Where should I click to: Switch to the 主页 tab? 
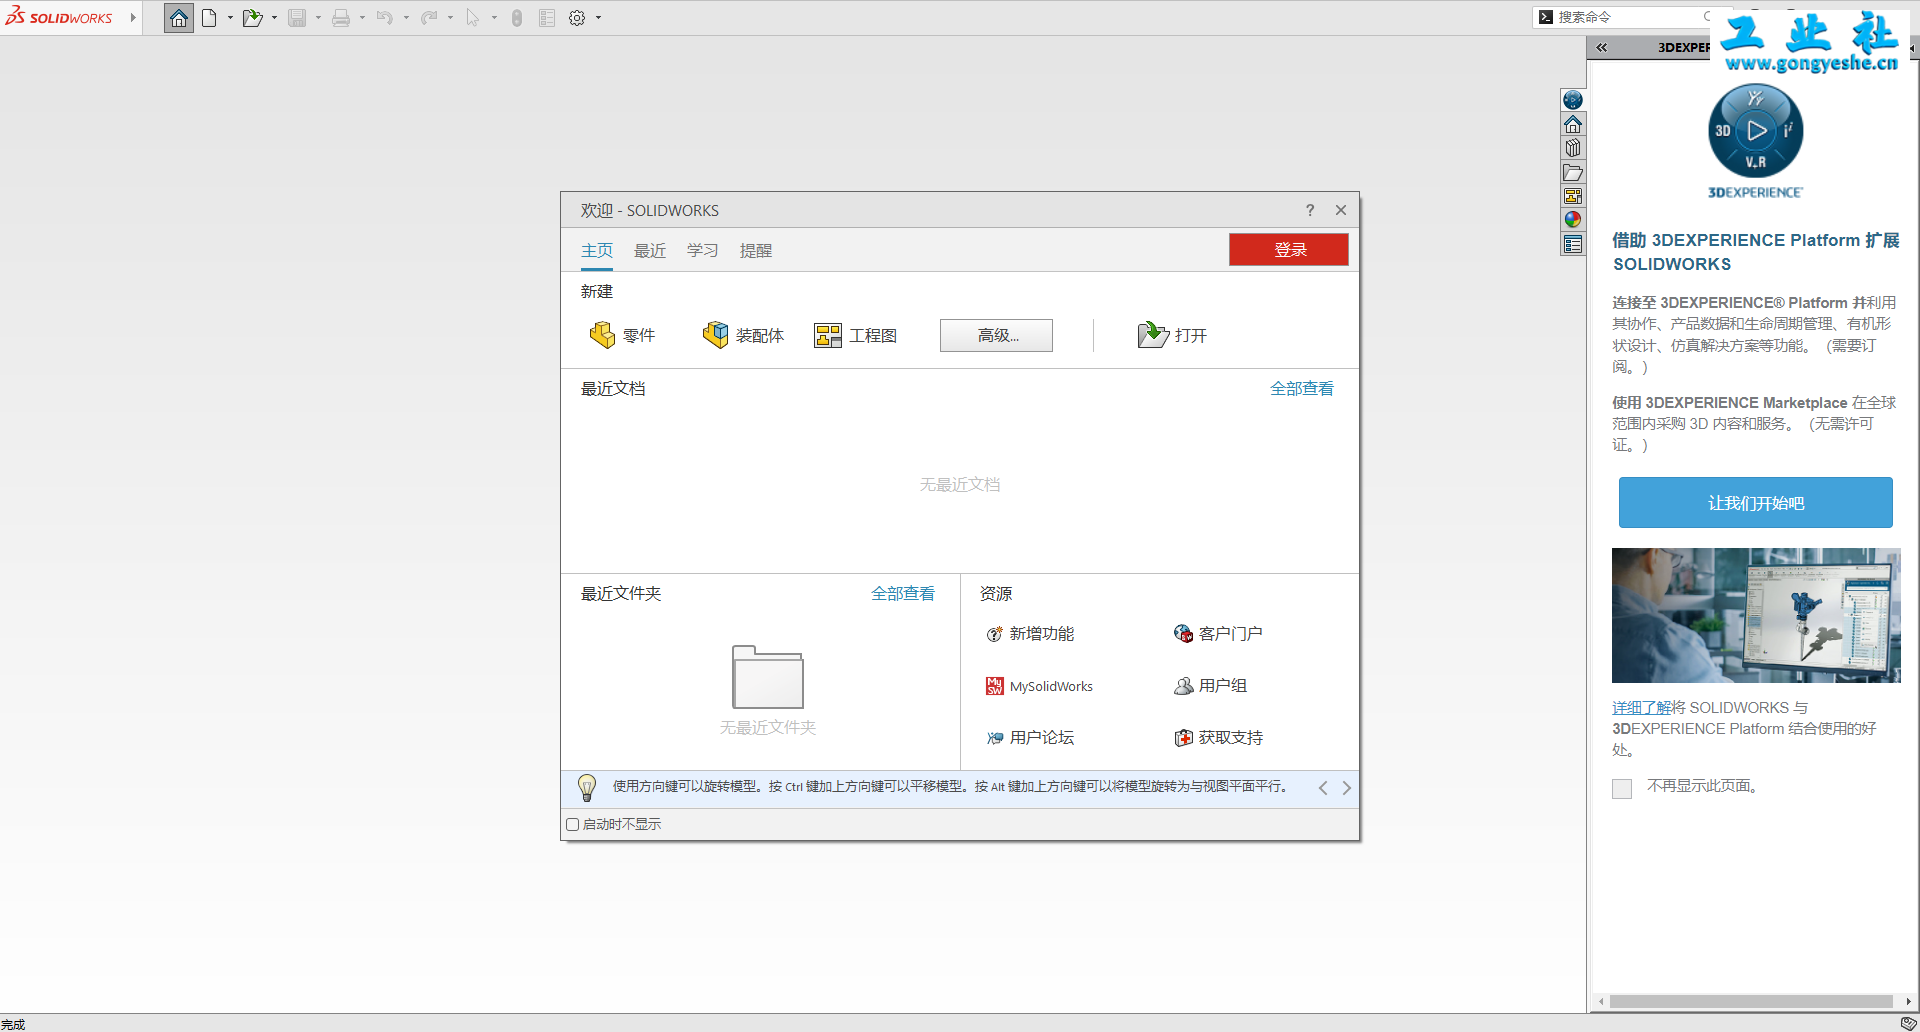[x=597, y=250]
